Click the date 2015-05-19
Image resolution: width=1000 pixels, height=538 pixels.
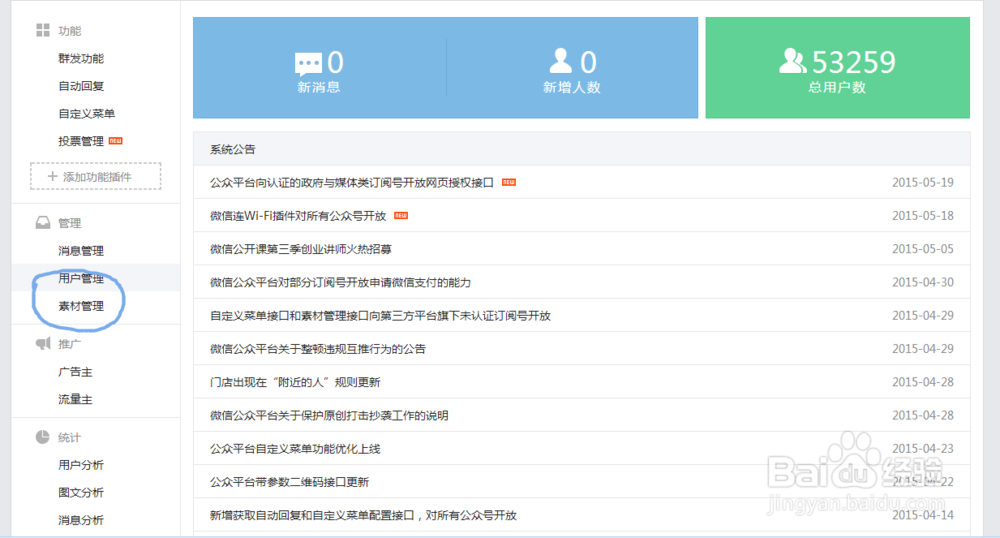coord(923,182)
